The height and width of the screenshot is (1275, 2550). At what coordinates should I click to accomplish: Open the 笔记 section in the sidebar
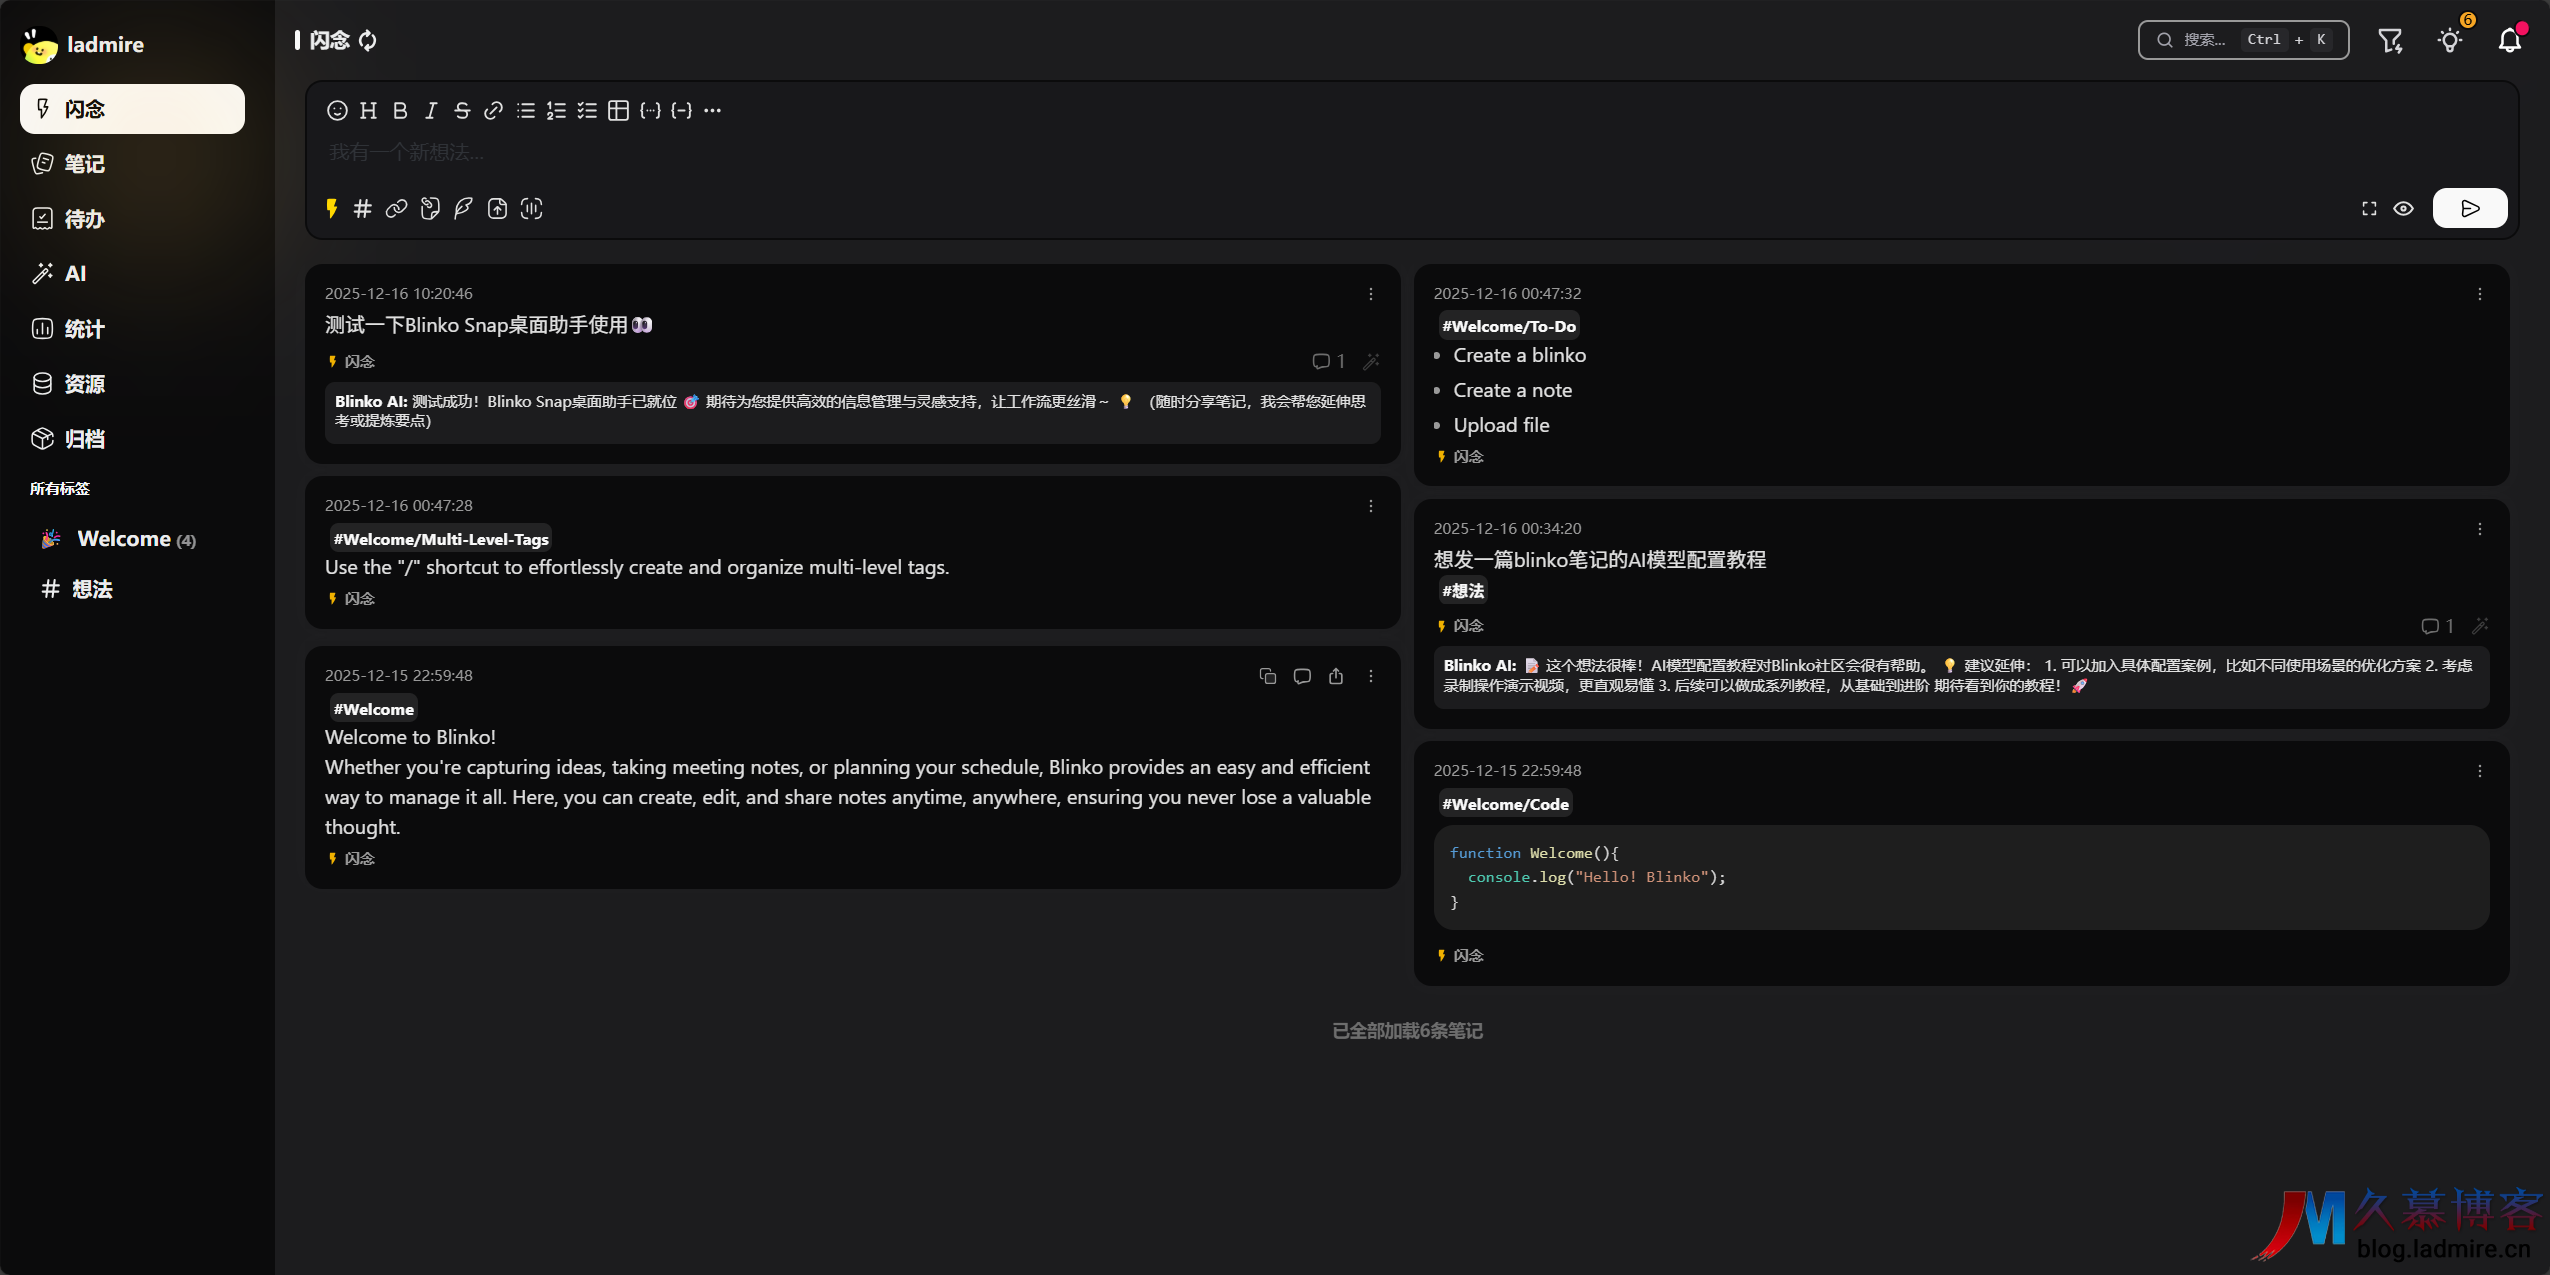84,164
